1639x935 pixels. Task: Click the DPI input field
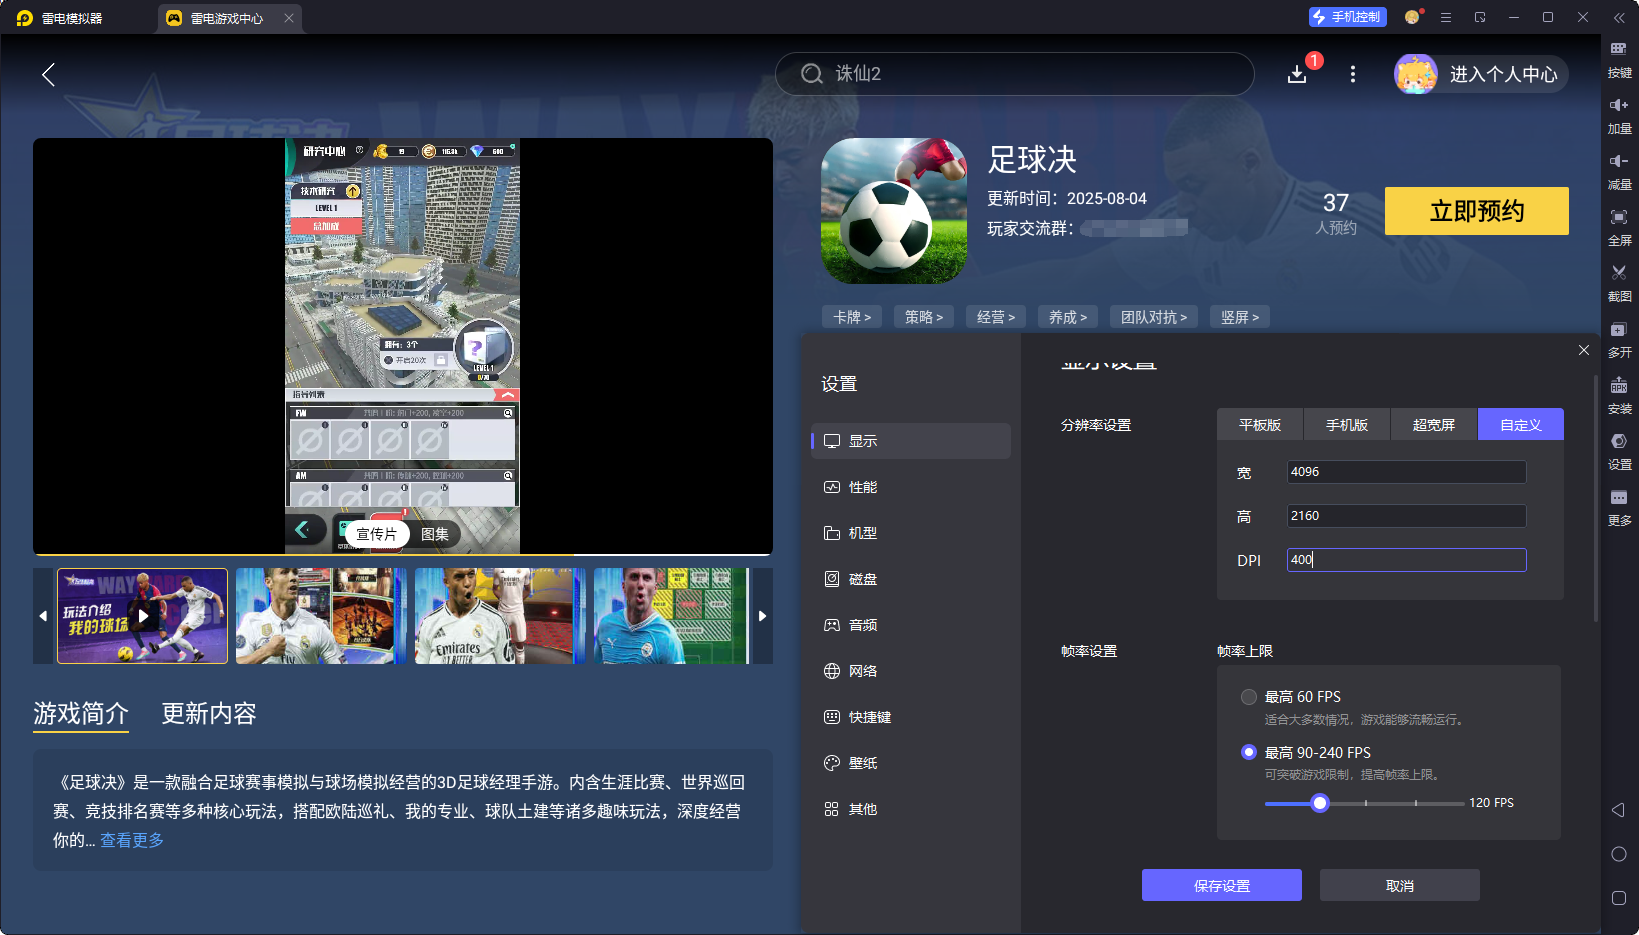[x=1406, y=560]
